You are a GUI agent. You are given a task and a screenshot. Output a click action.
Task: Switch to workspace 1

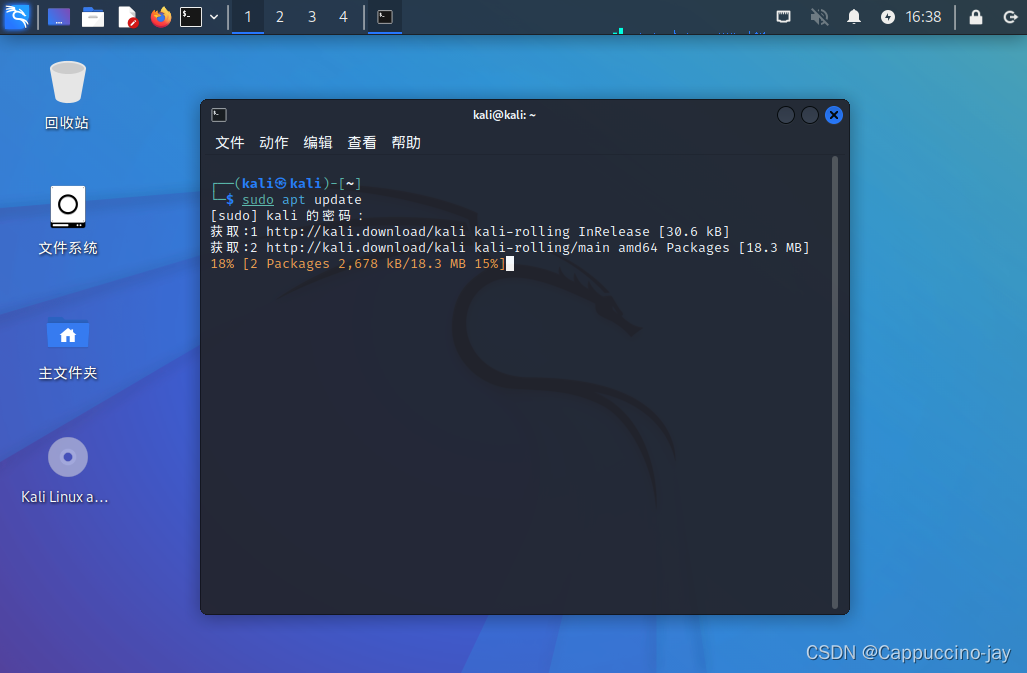point(248,17)
